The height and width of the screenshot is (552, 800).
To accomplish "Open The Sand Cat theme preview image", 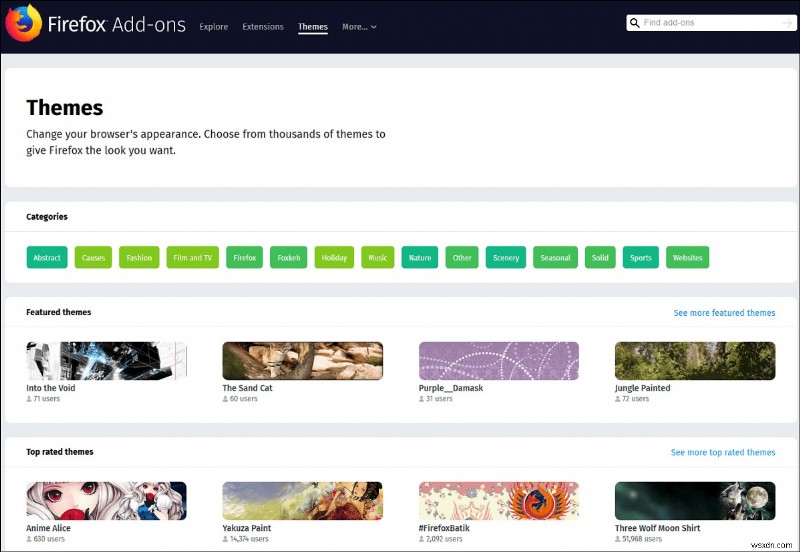I will [303, 361].
